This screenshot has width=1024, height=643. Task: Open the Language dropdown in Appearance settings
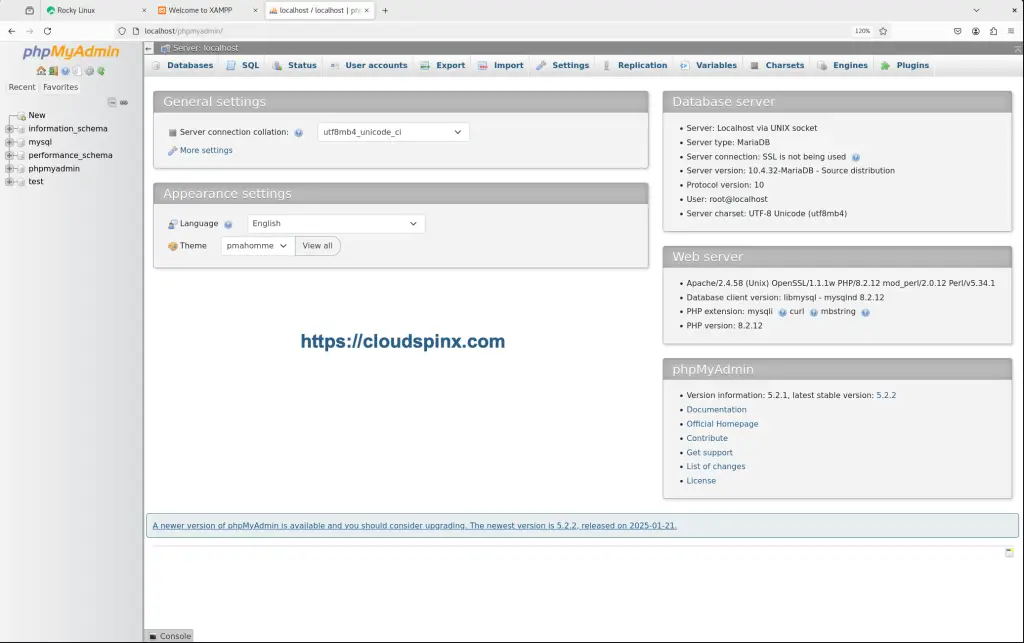click(x=335, y=223)
